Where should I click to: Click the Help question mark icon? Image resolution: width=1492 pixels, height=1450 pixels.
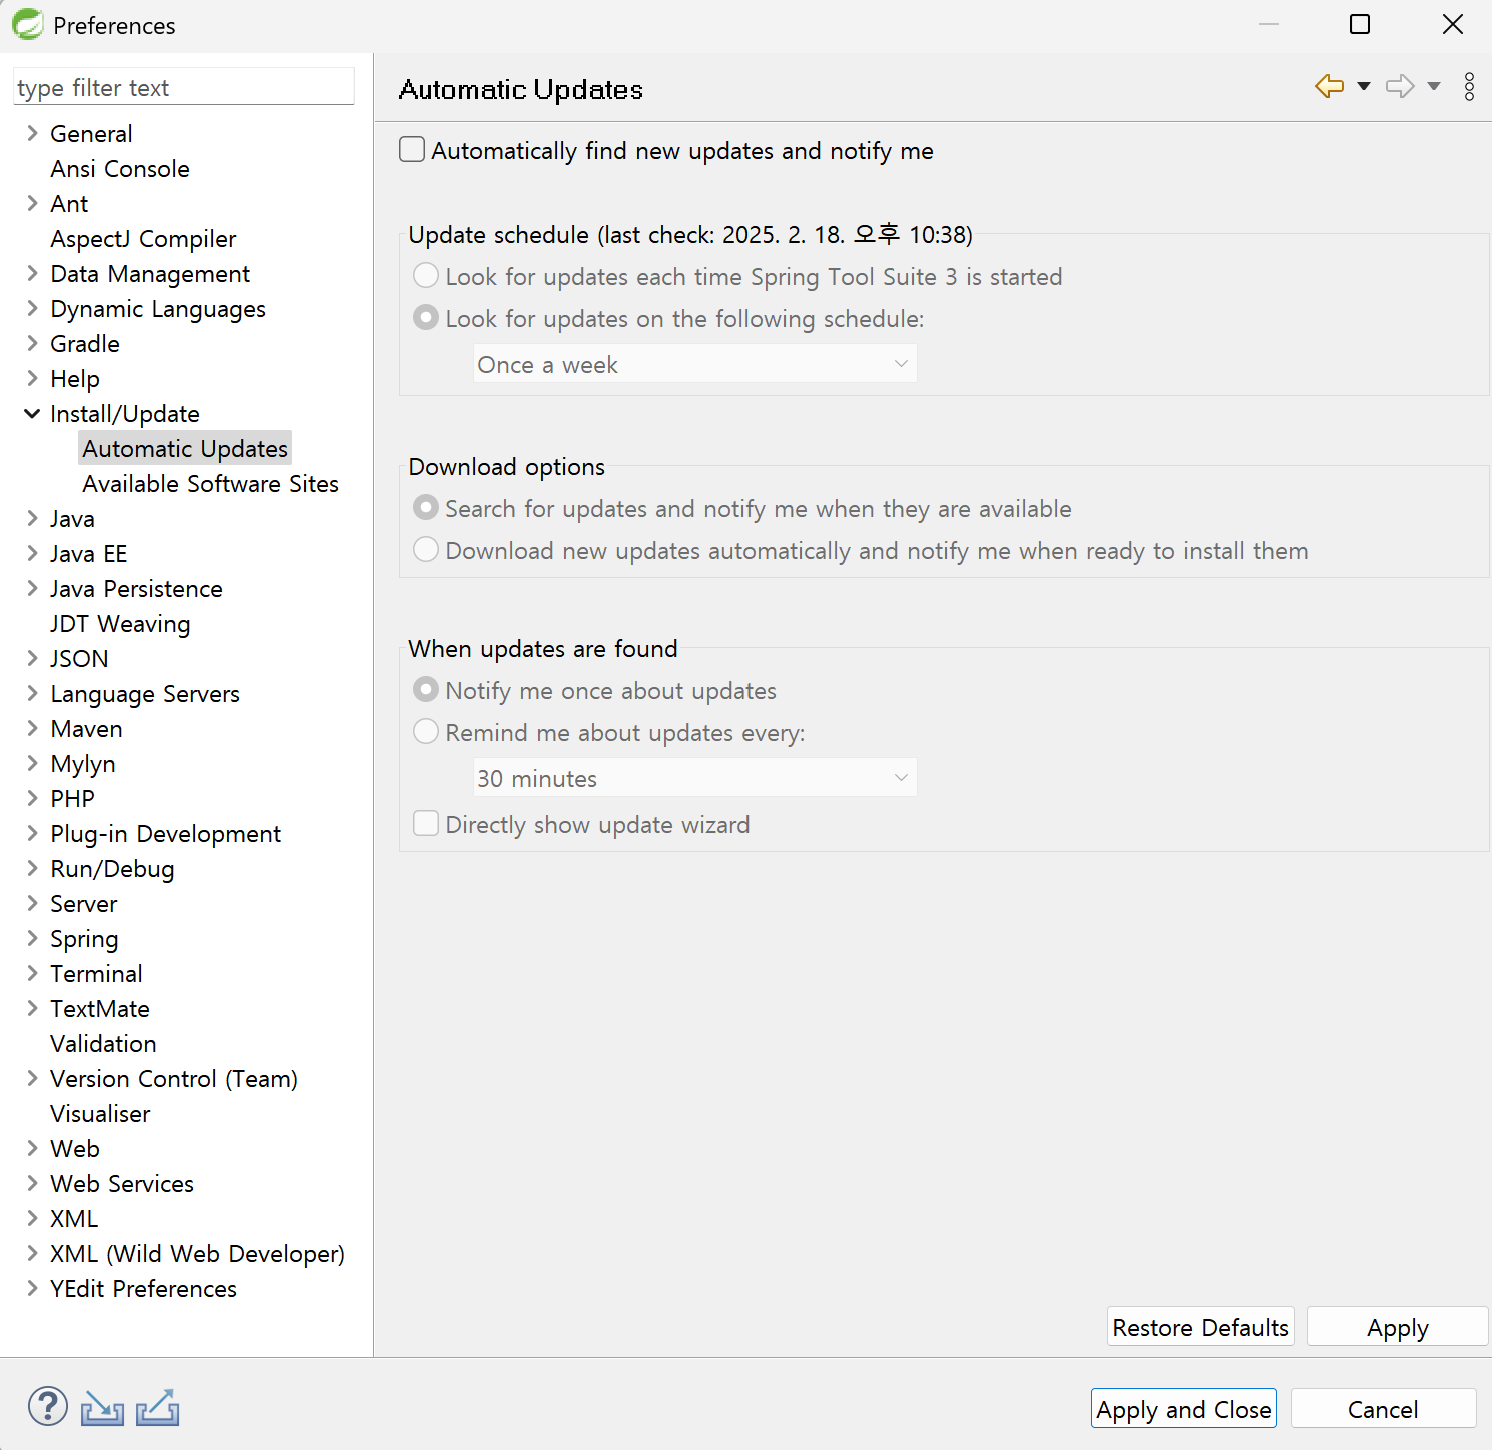[x=47, y=1406]
